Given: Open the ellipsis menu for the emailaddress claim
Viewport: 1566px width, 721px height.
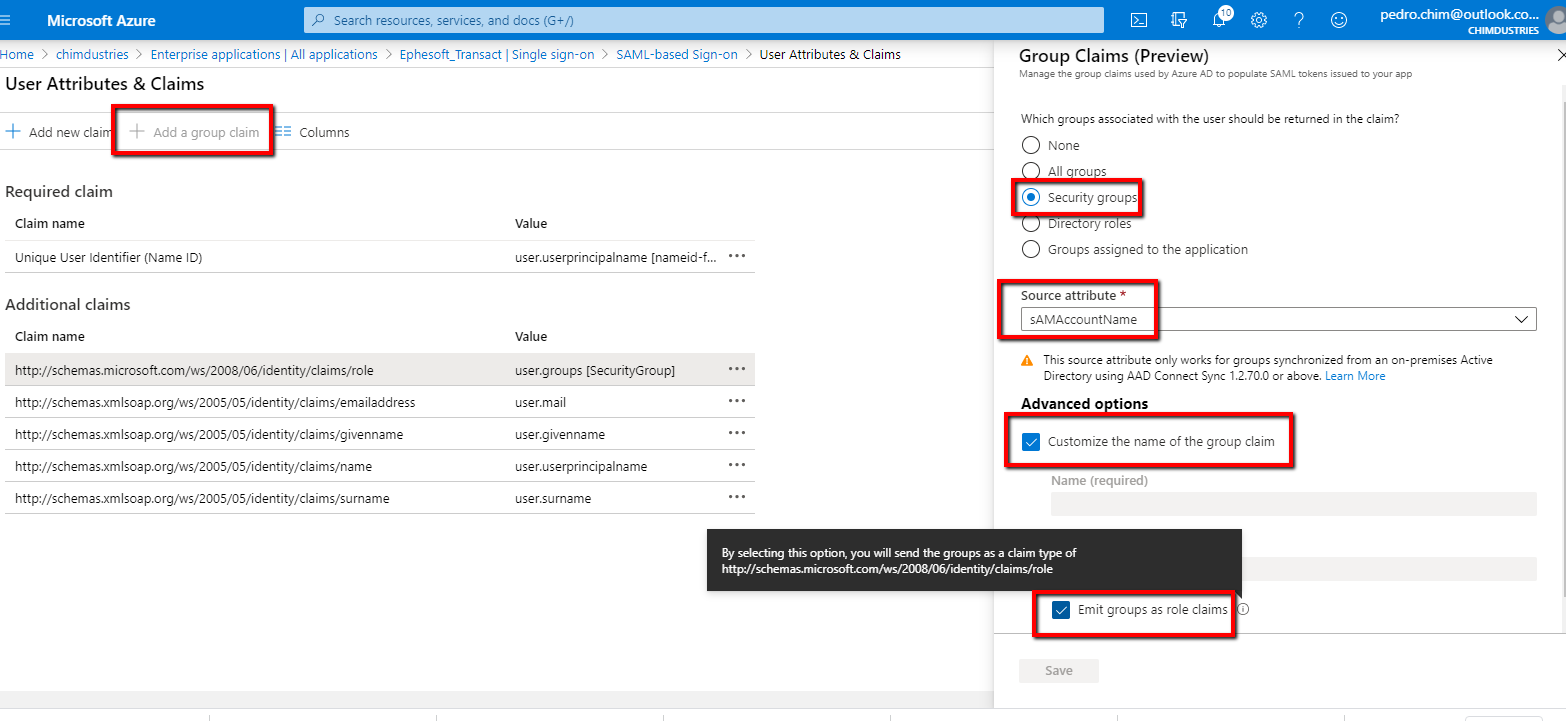Looking at the screenshot, I should pos(737,401).
